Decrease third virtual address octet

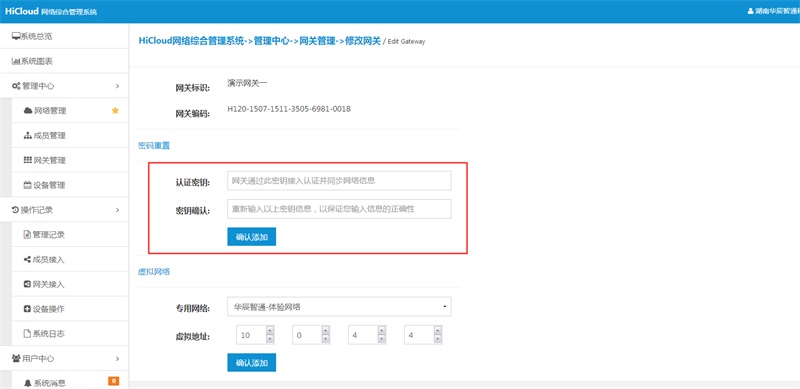click(382, 339)
